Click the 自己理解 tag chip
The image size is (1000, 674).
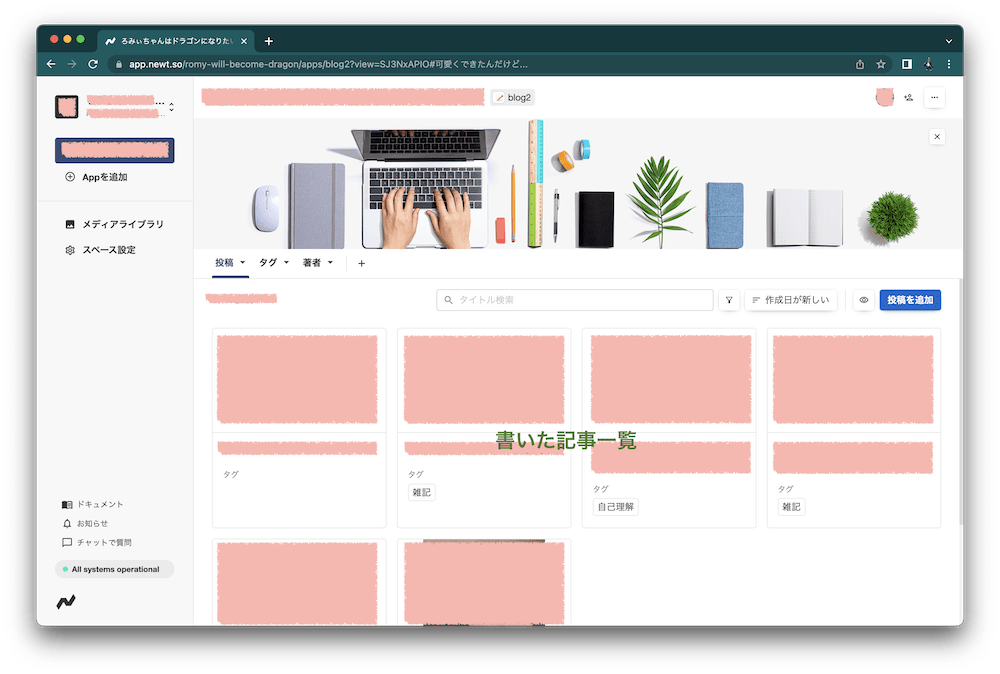[x=615, y=507]
